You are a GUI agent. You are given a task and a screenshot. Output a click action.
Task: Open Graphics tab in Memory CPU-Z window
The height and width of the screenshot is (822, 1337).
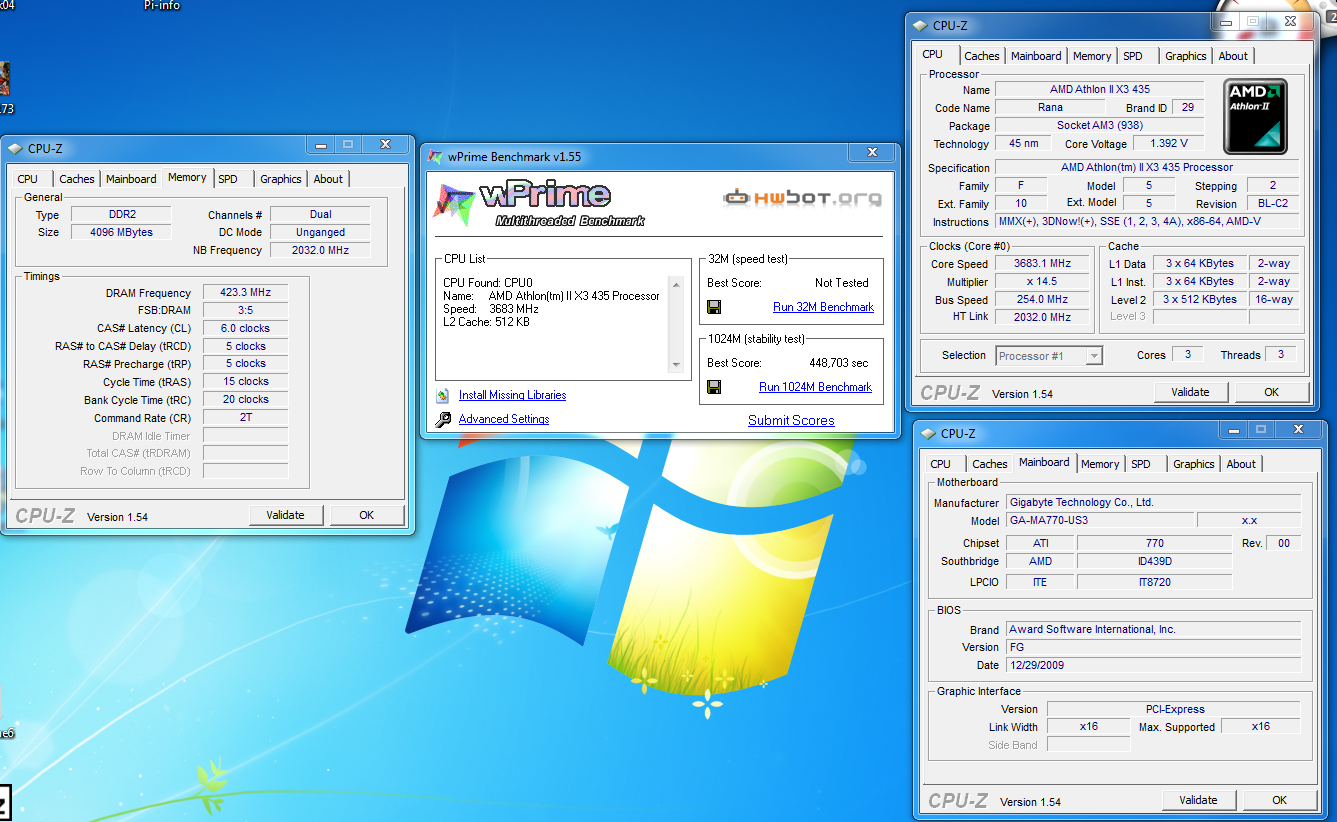281,179
